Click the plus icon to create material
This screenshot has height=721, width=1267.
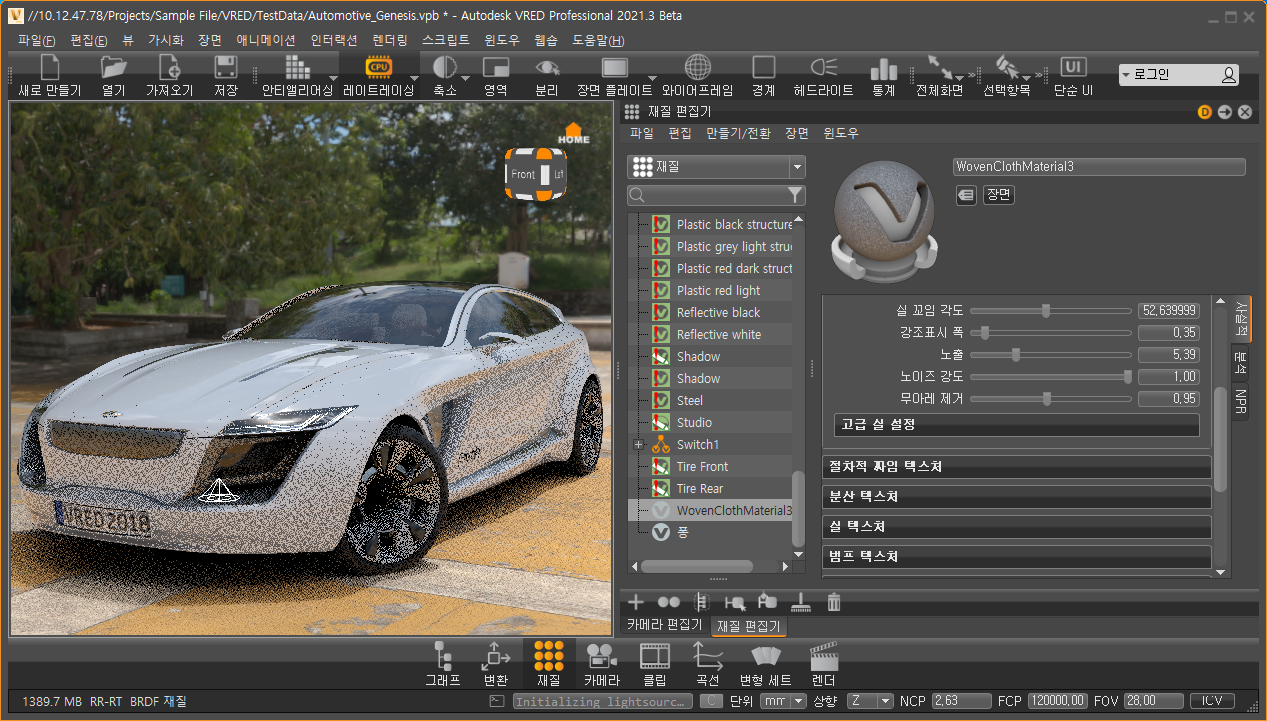[635, 602]
